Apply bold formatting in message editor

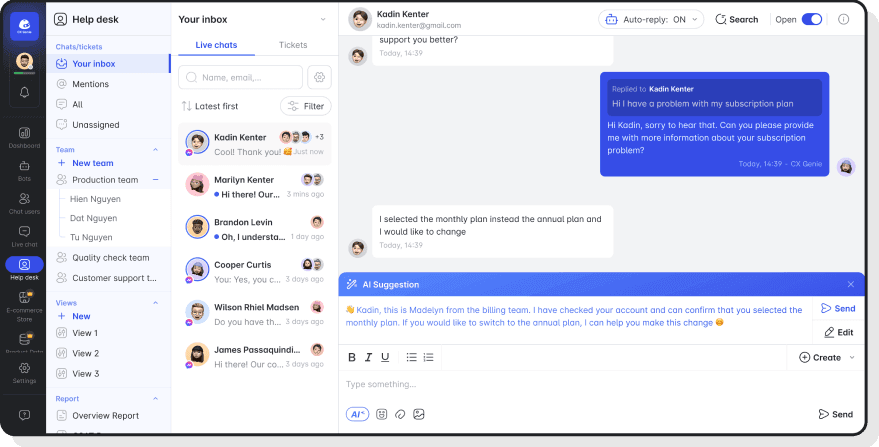coord(352,357)
